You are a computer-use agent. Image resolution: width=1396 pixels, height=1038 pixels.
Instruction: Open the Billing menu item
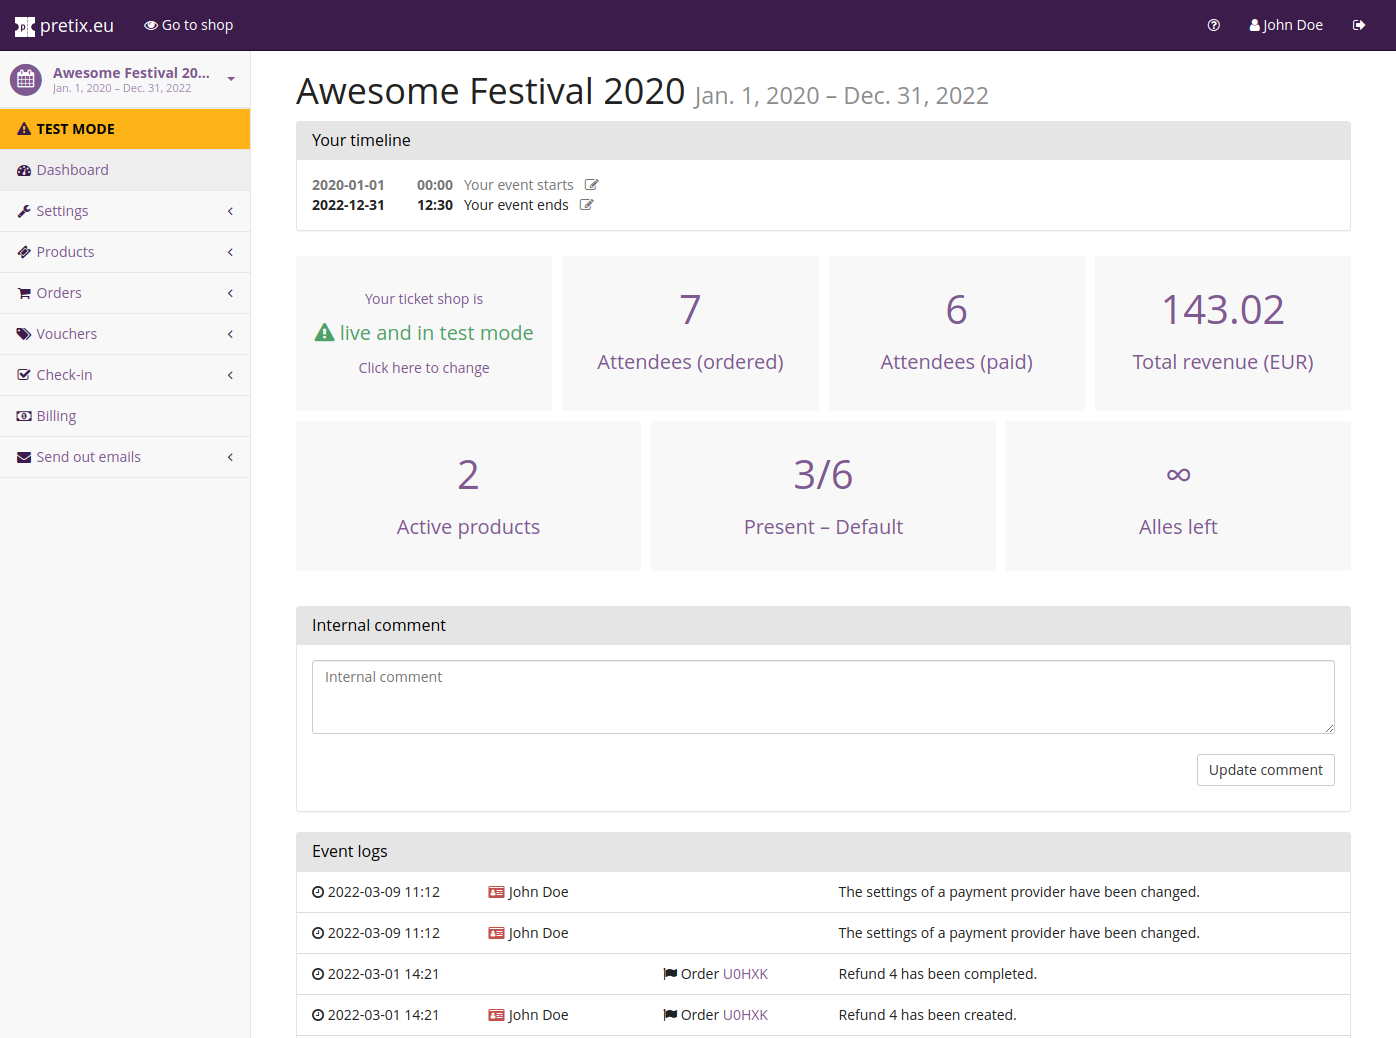[x=56, y=416]
